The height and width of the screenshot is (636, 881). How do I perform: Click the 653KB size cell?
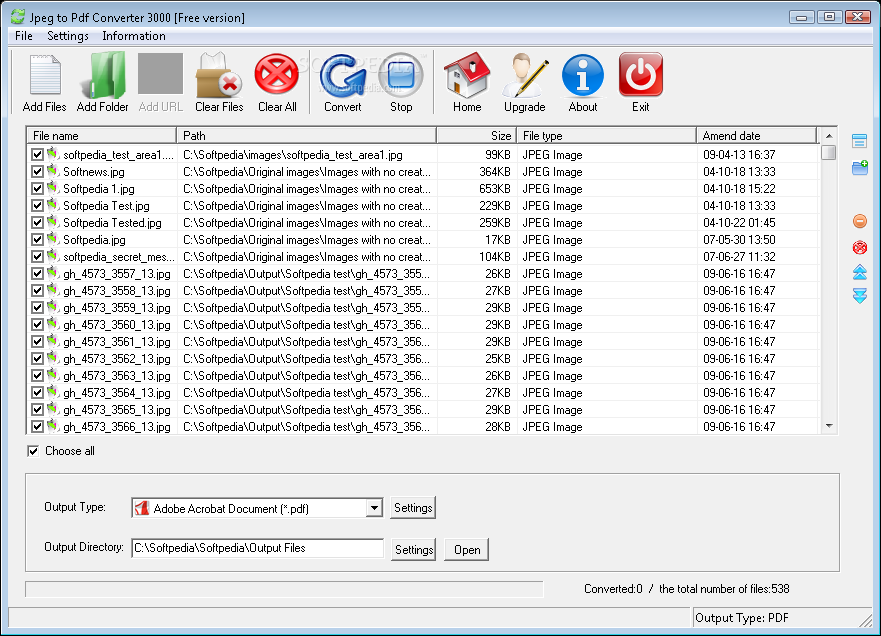click(495, 189)
